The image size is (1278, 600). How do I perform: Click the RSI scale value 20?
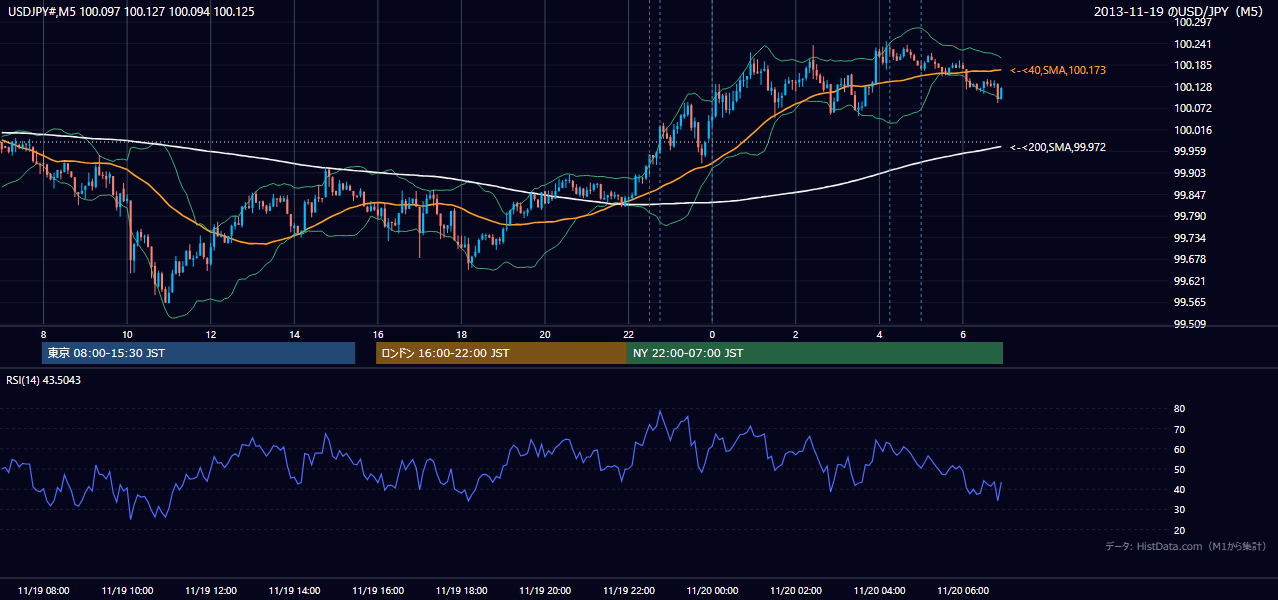(1179, 530)
